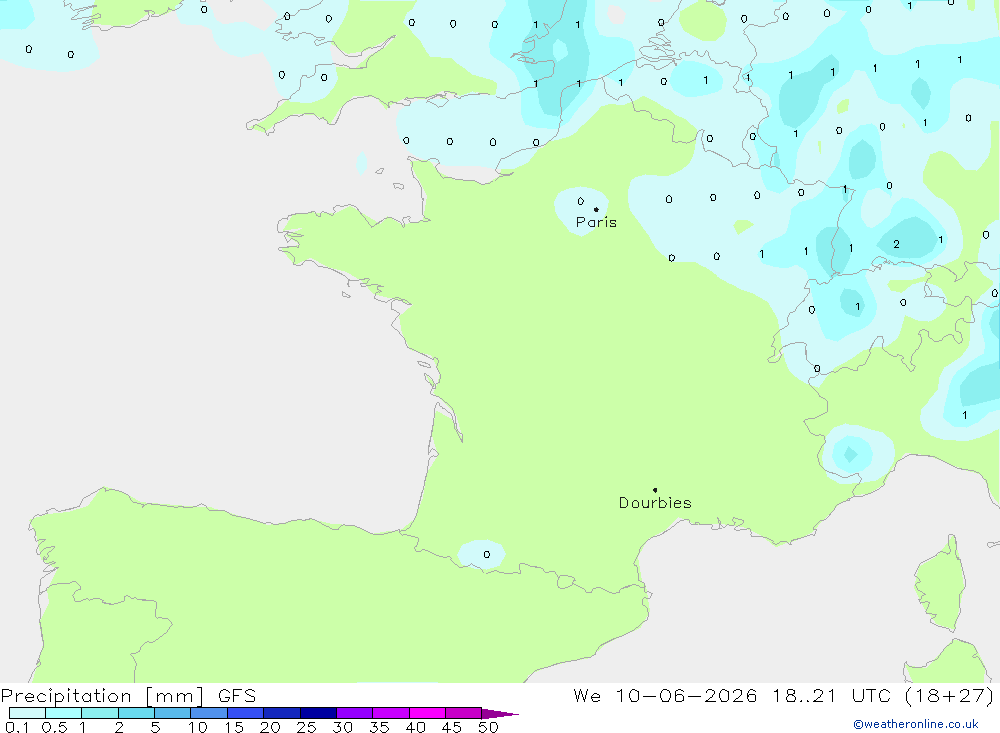Select the black dot marker above Dourbies
The image size is (1000, 733).
tap(655, 490)
